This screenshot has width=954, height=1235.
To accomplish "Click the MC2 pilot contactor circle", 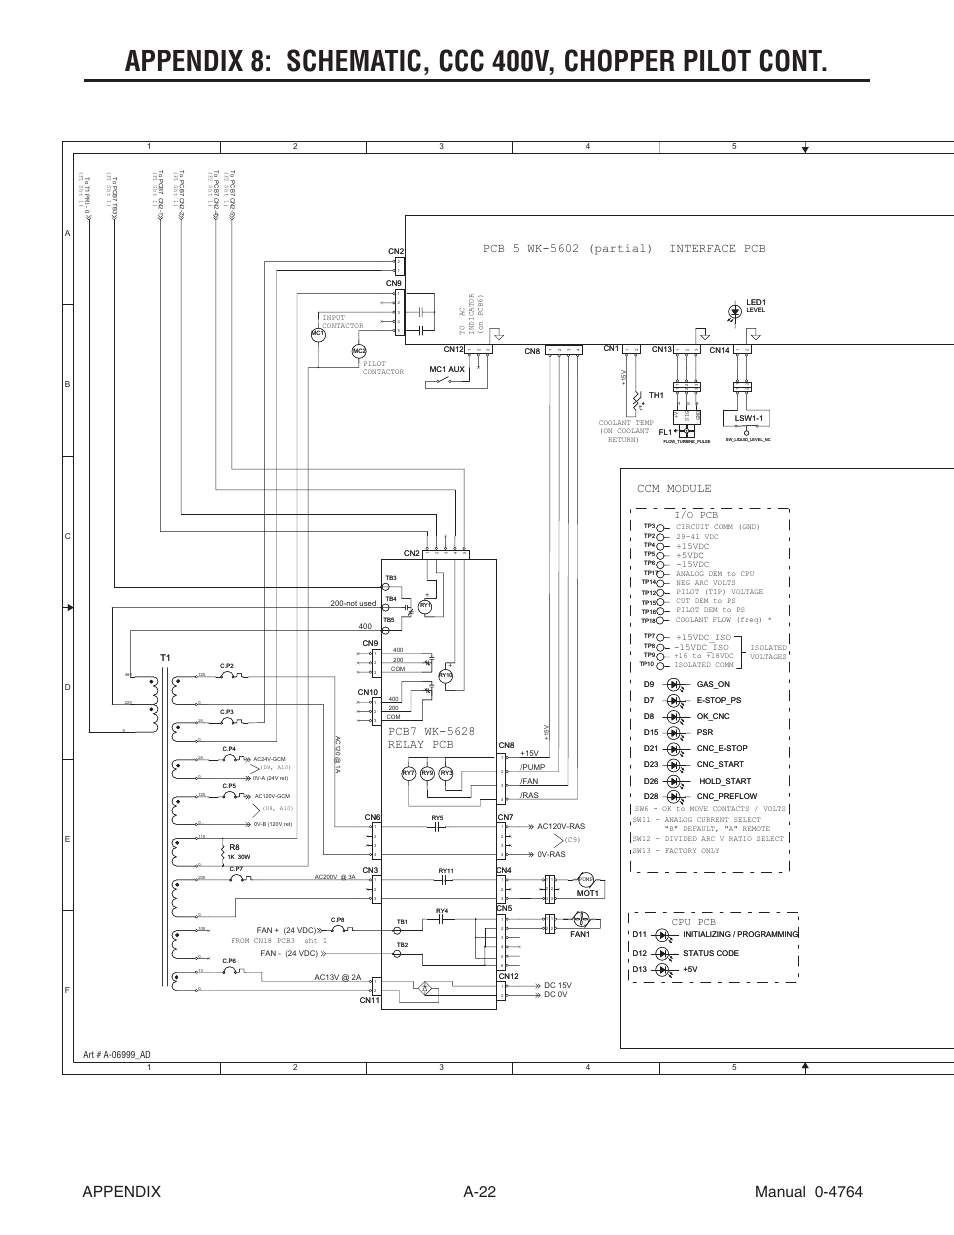I will tap(359, 351).
